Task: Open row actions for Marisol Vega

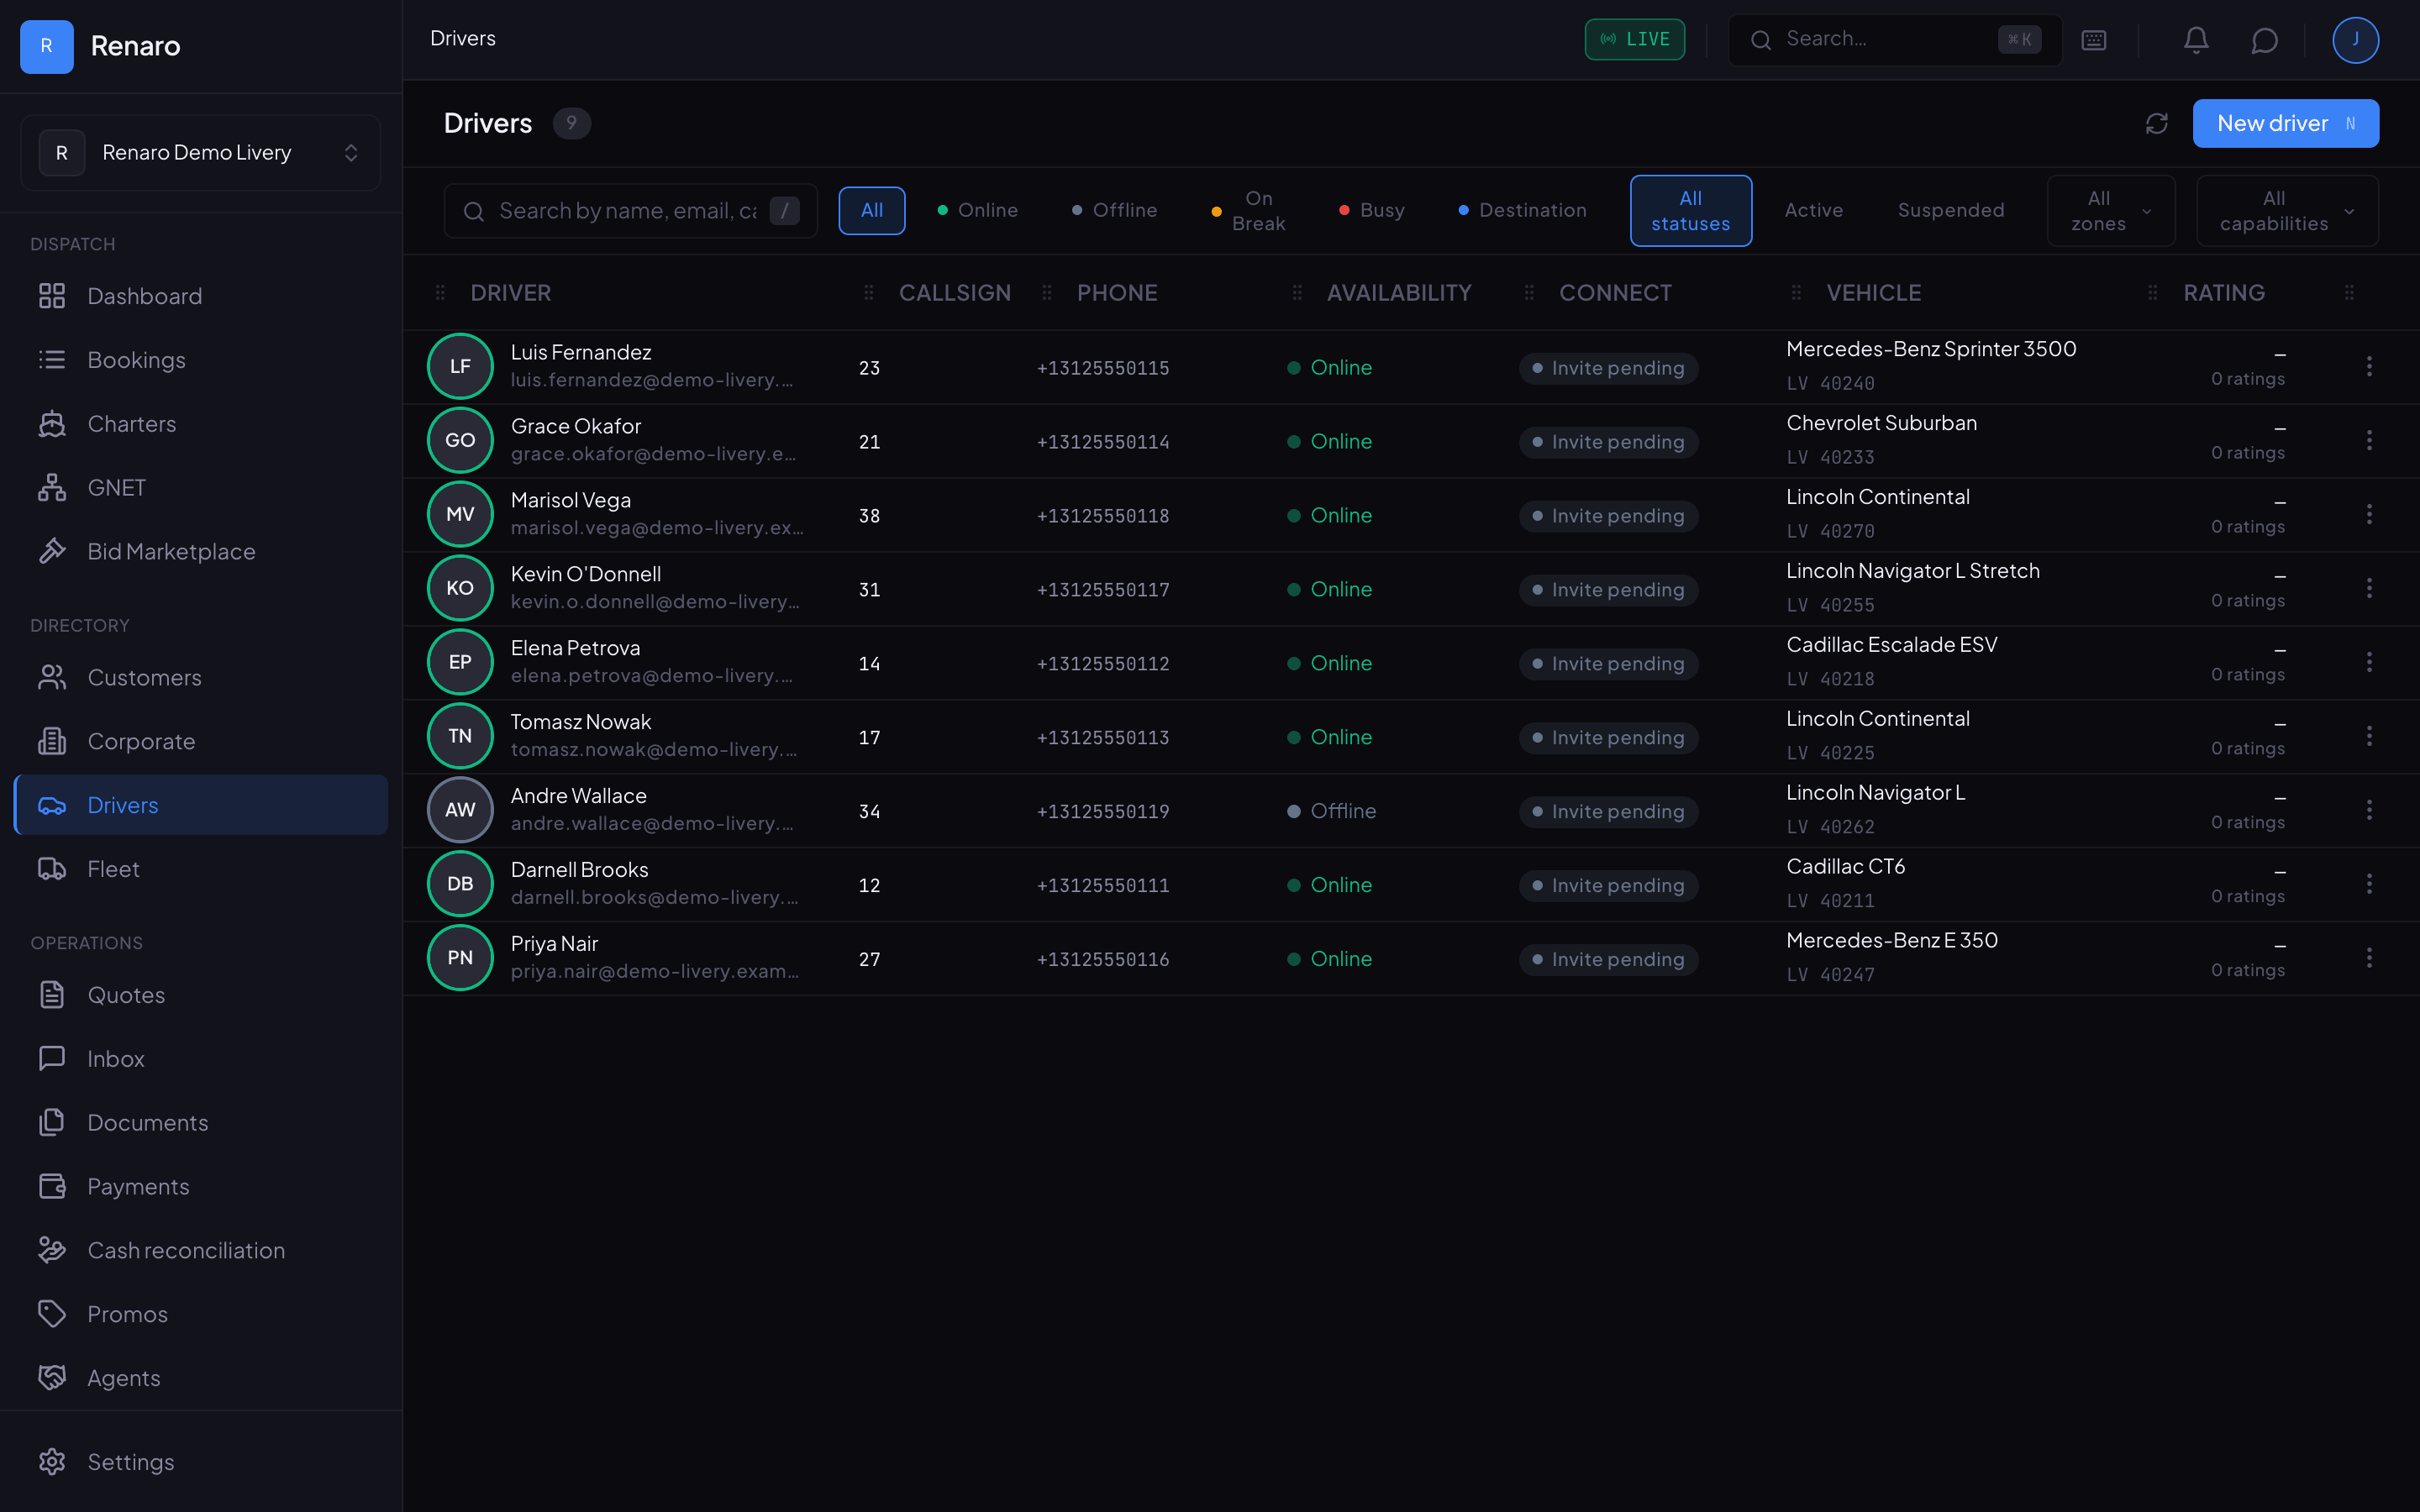Action: tap(2369, 514)
